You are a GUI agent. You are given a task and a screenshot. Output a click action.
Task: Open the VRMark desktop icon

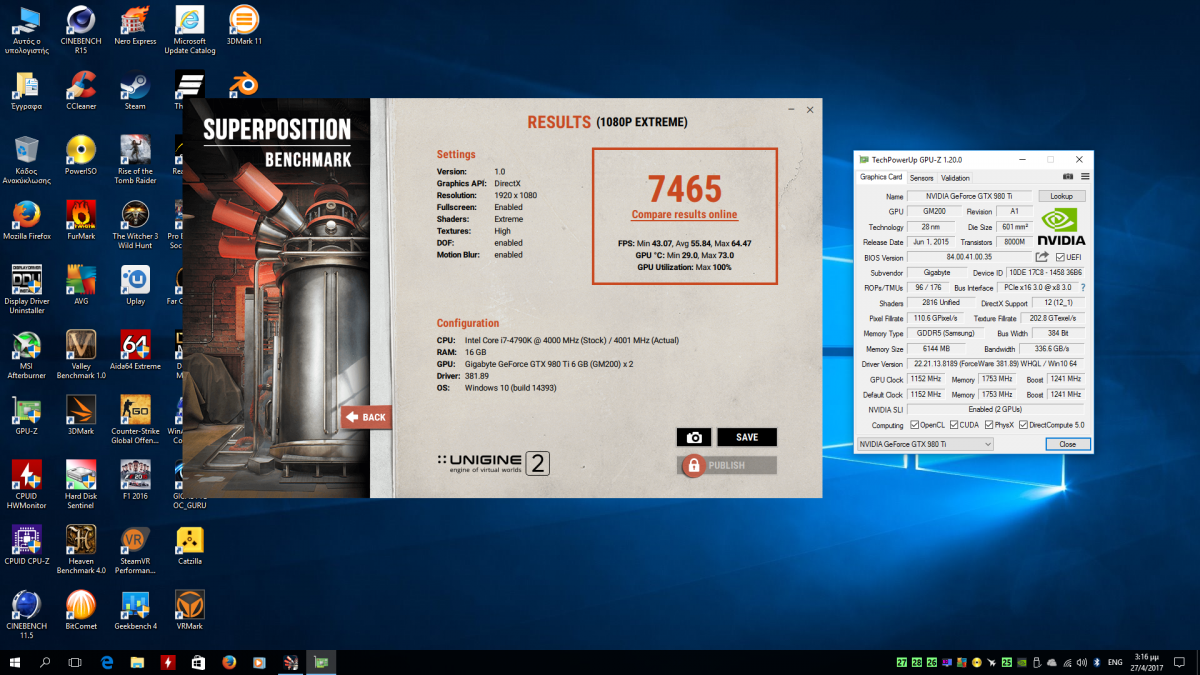click(190, 611)
